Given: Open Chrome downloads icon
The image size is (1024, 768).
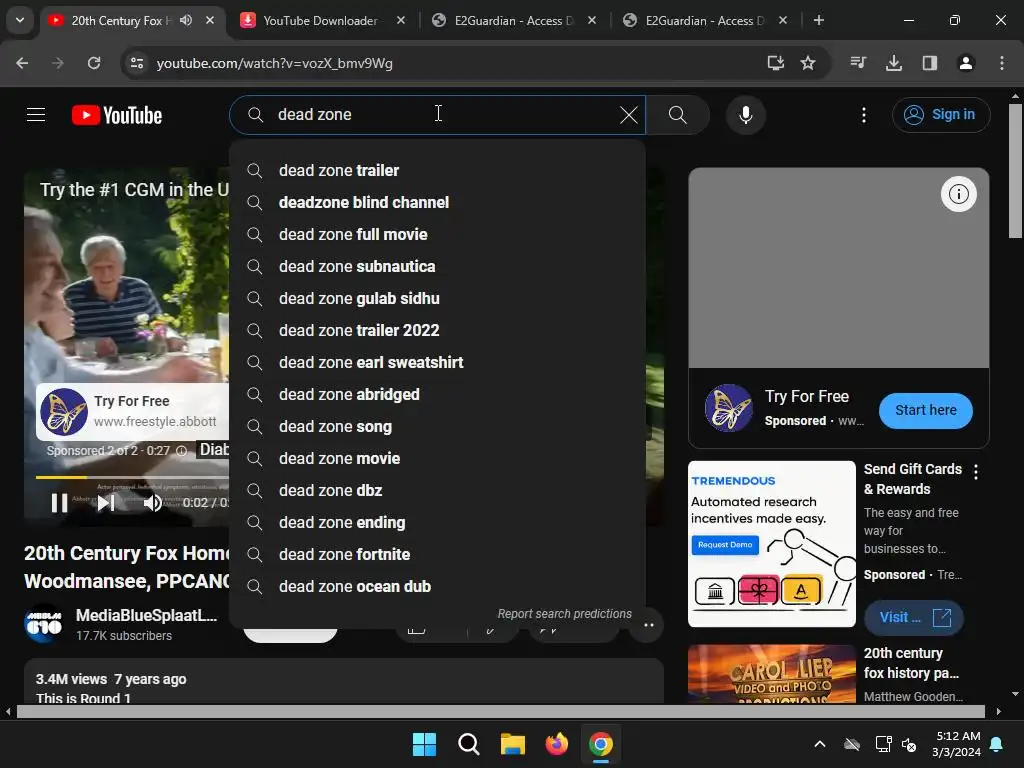Looking at the screenshot, I should (x=893, y=63).
